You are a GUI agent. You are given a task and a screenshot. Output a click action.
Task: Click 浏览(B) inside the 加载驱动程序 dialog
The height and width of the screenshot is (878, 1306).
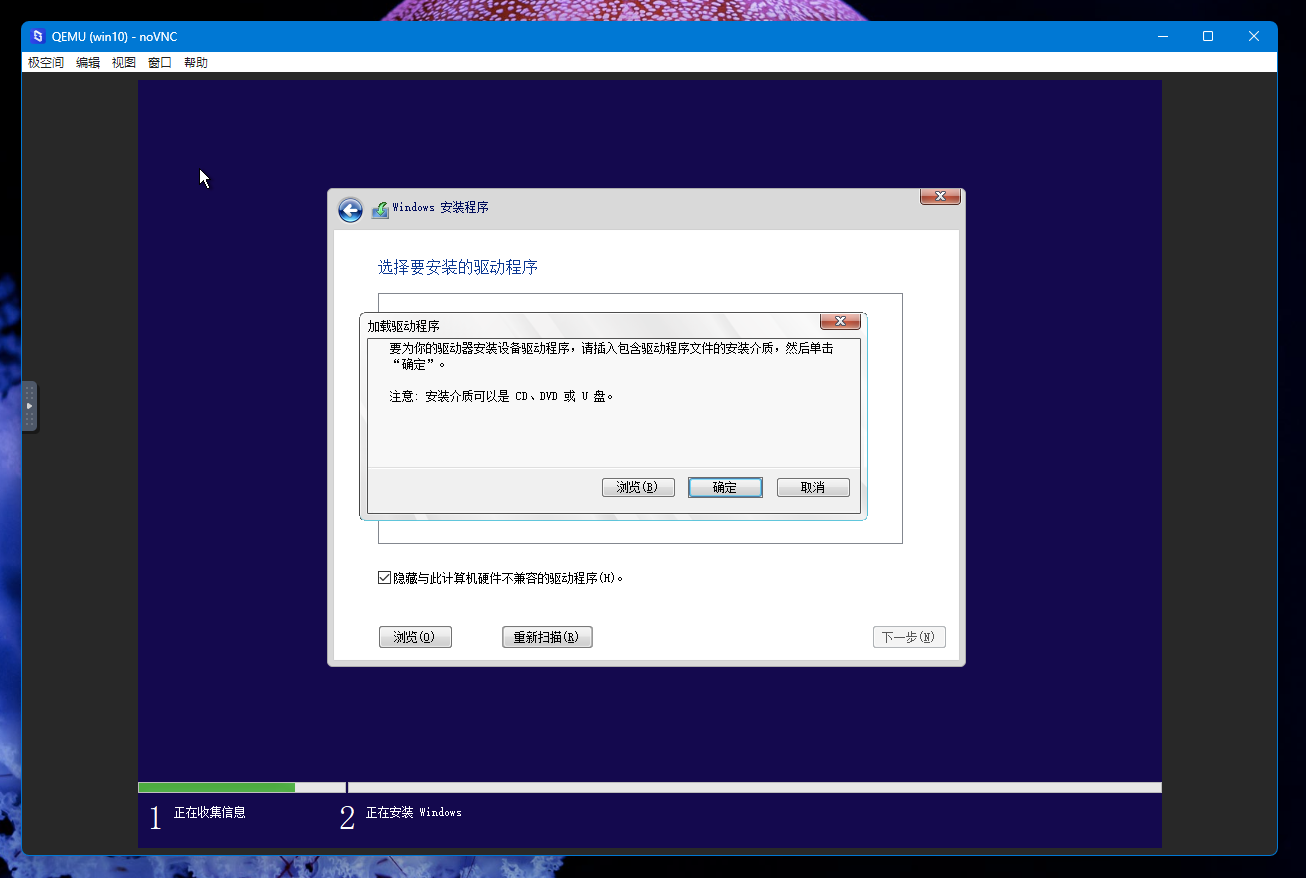tap(638, 487)
